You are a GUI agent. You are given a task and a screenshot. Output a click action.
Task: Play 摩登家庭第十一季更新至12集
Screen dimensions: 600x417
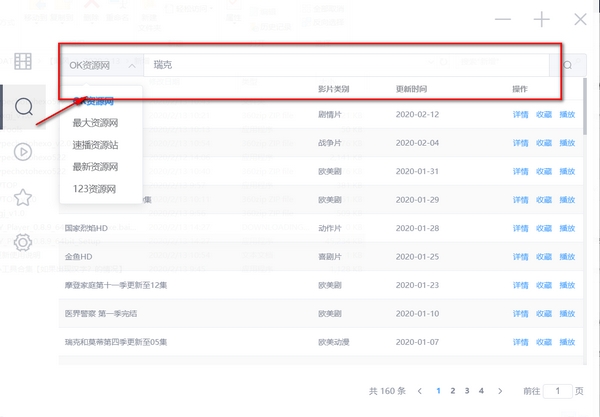coord(567,285)
